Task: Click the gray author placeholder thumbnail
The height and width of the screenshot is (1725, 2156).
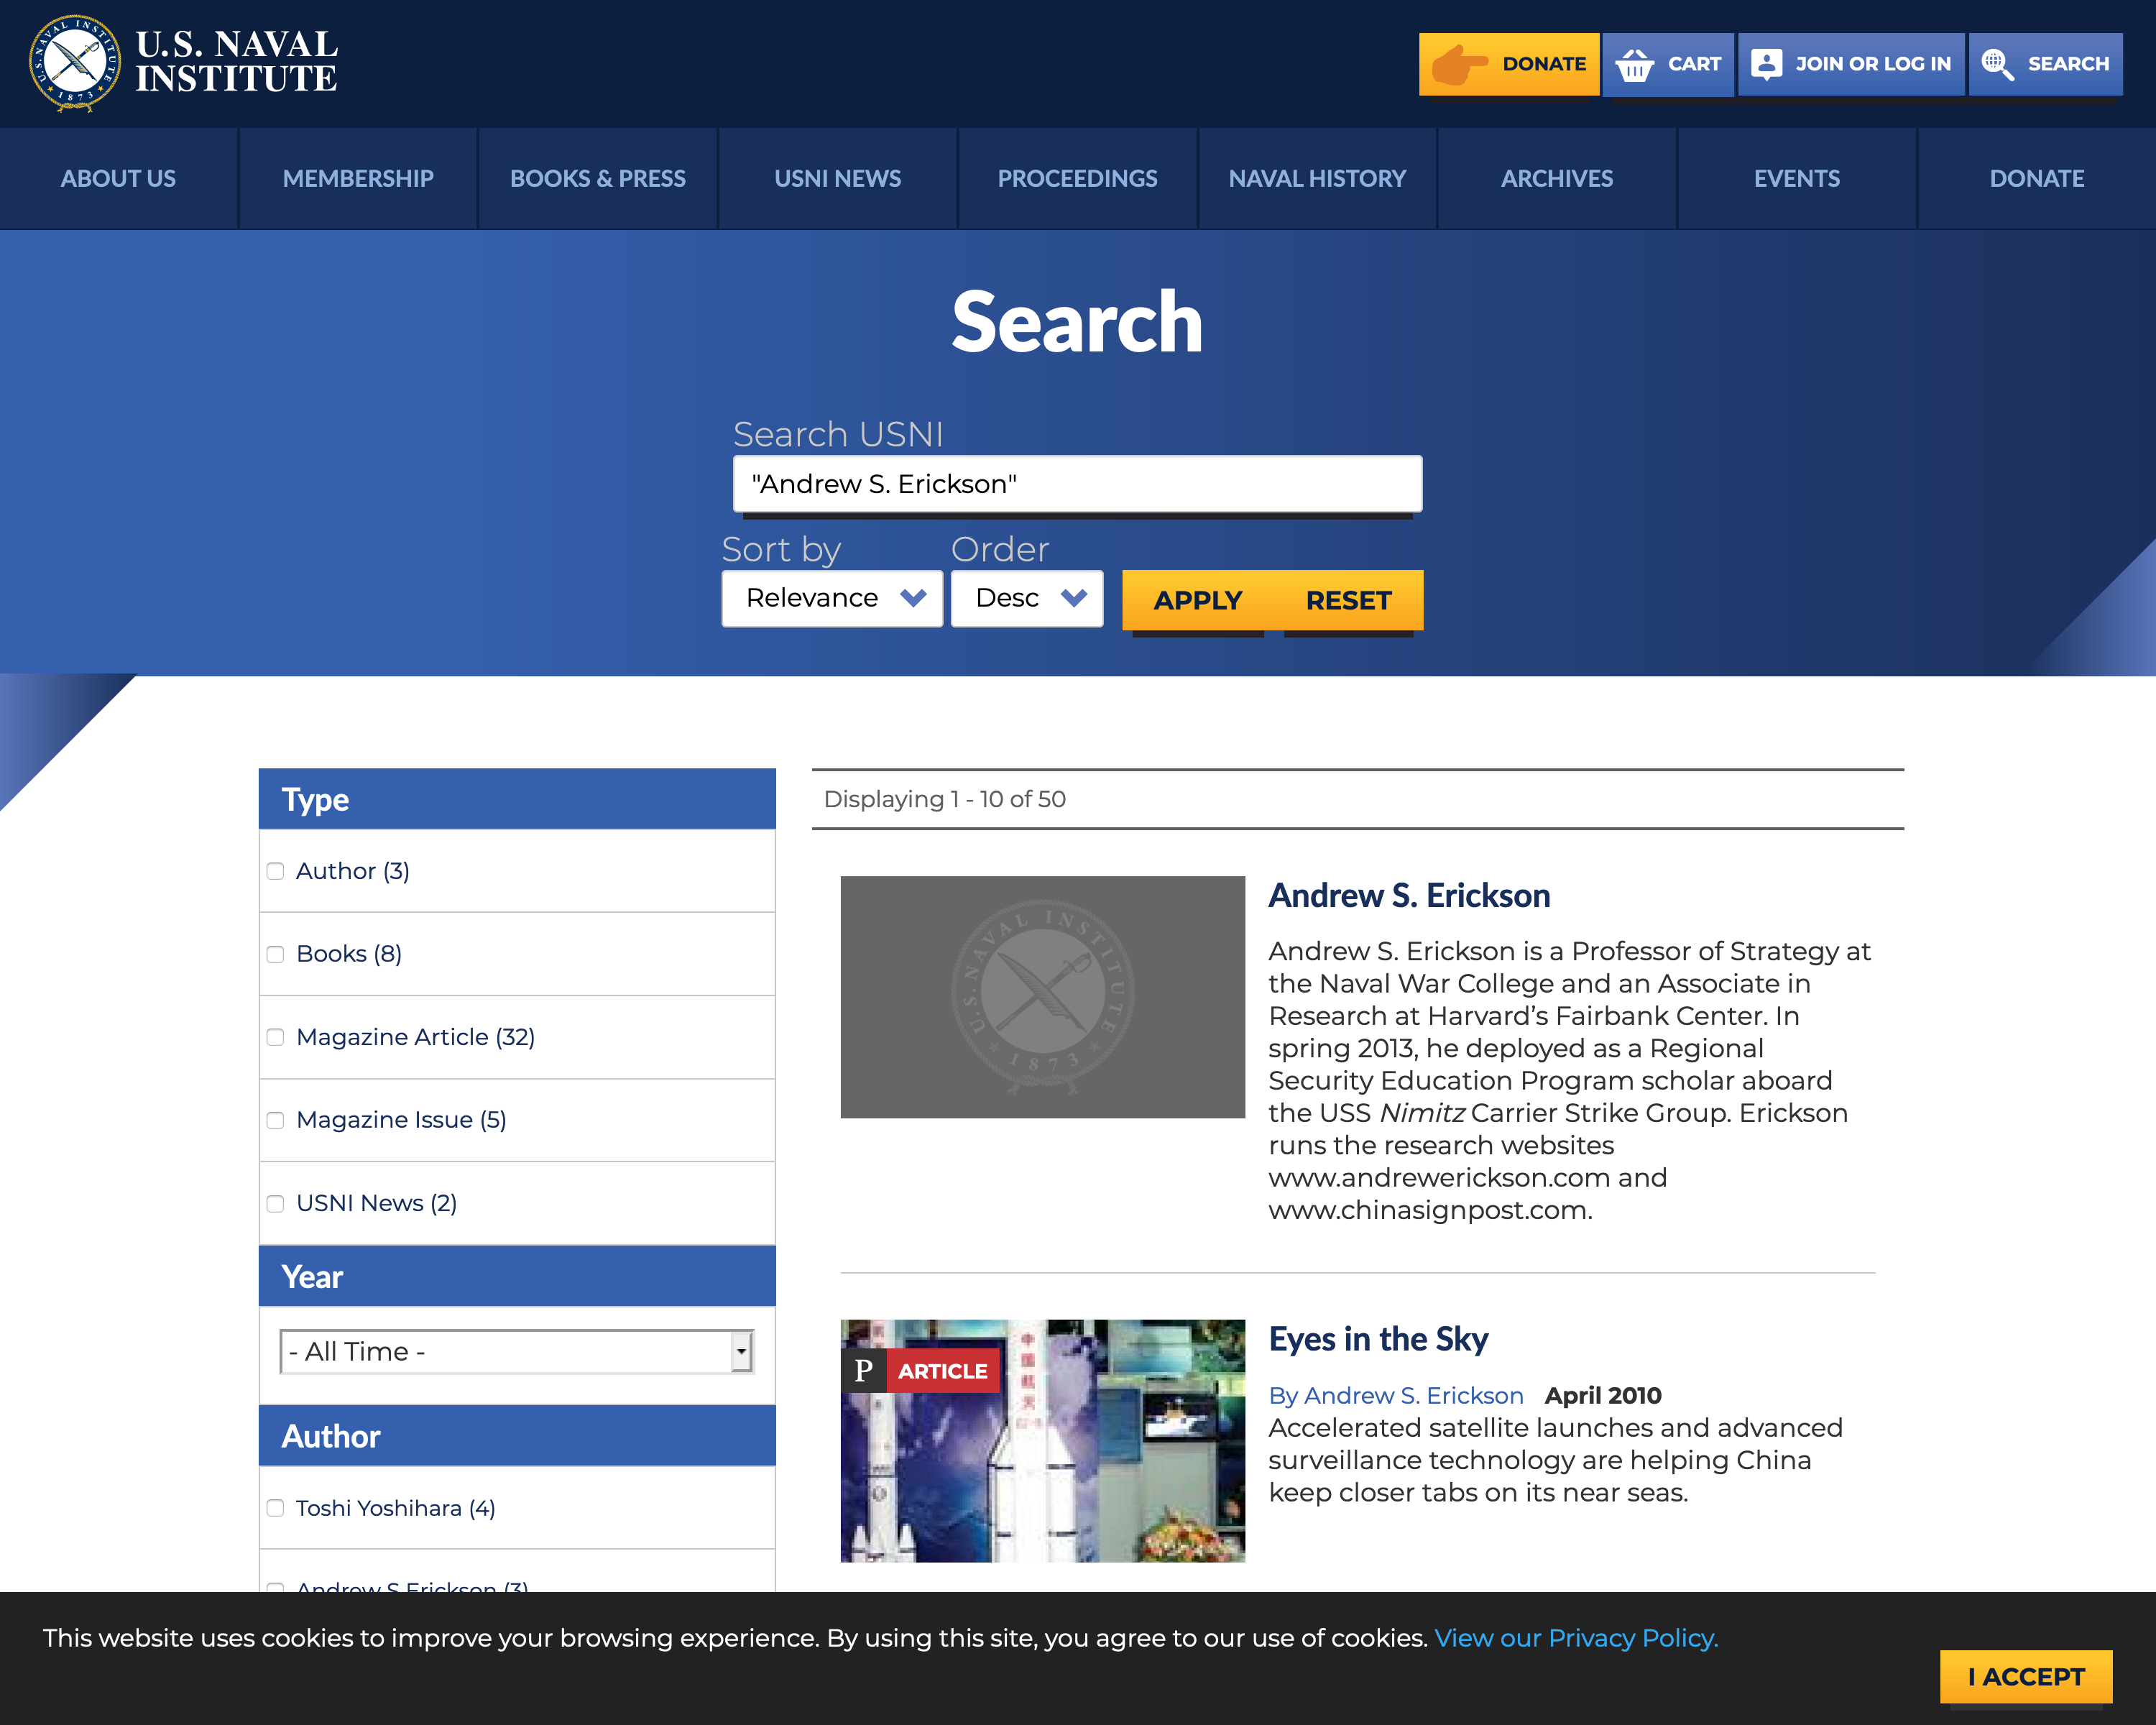Action: [1043, 997]
